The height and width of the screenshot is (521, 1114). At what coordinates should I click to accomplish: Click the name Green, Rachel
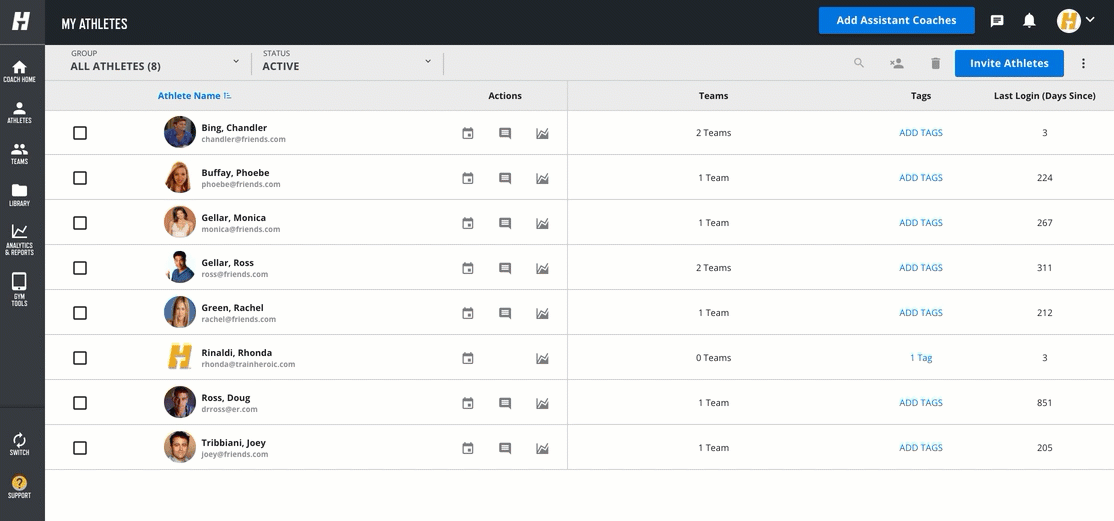(x=232, y=308)
